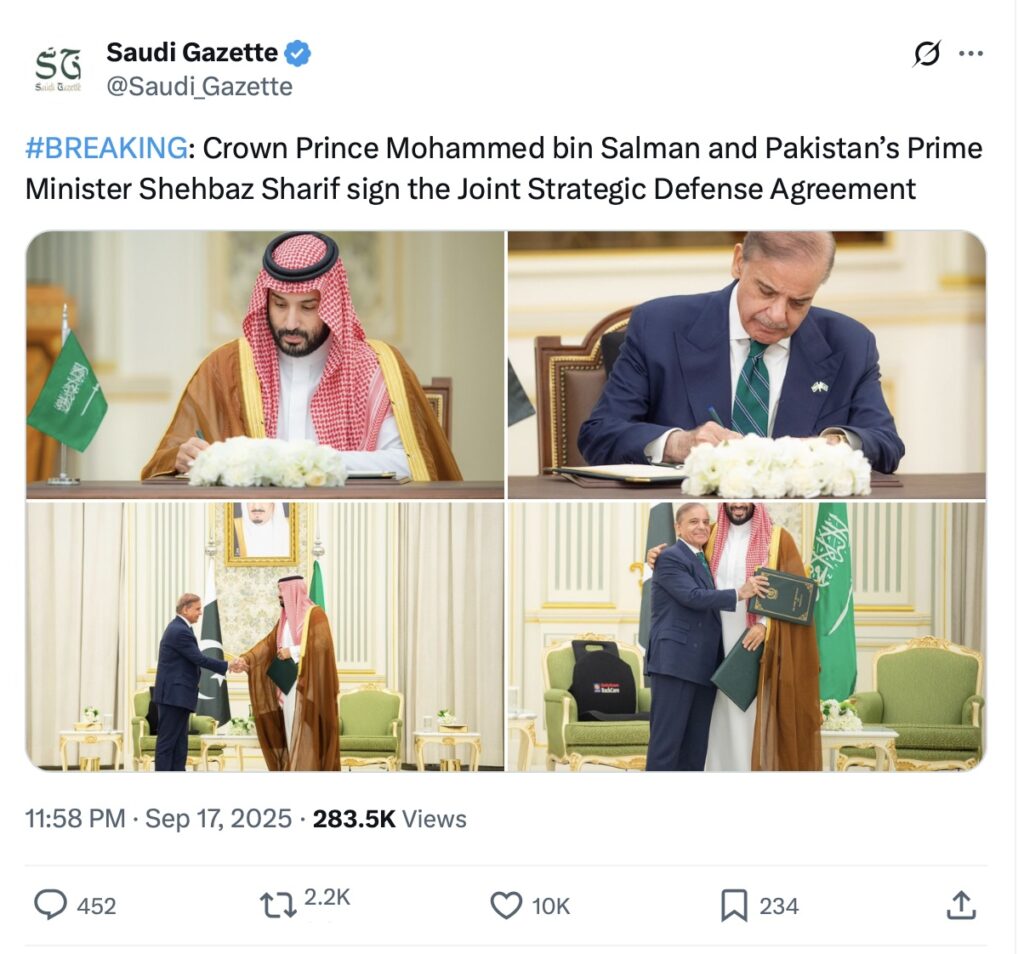Click the 452 replies count
The width and height of the screenshot is (1024, 954).
point(97,906)
